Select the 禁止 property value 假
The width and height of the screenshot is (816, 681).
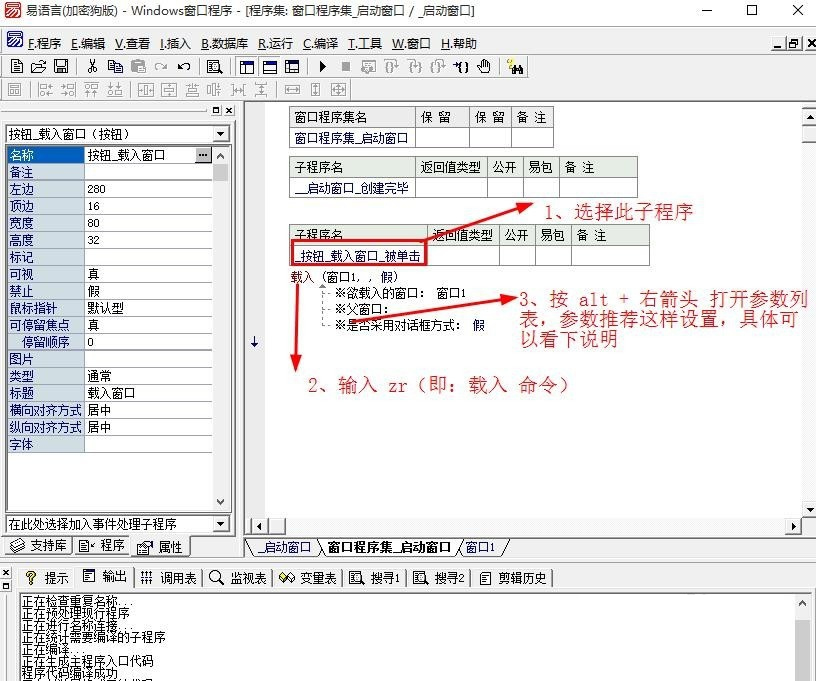pos(148,291)
